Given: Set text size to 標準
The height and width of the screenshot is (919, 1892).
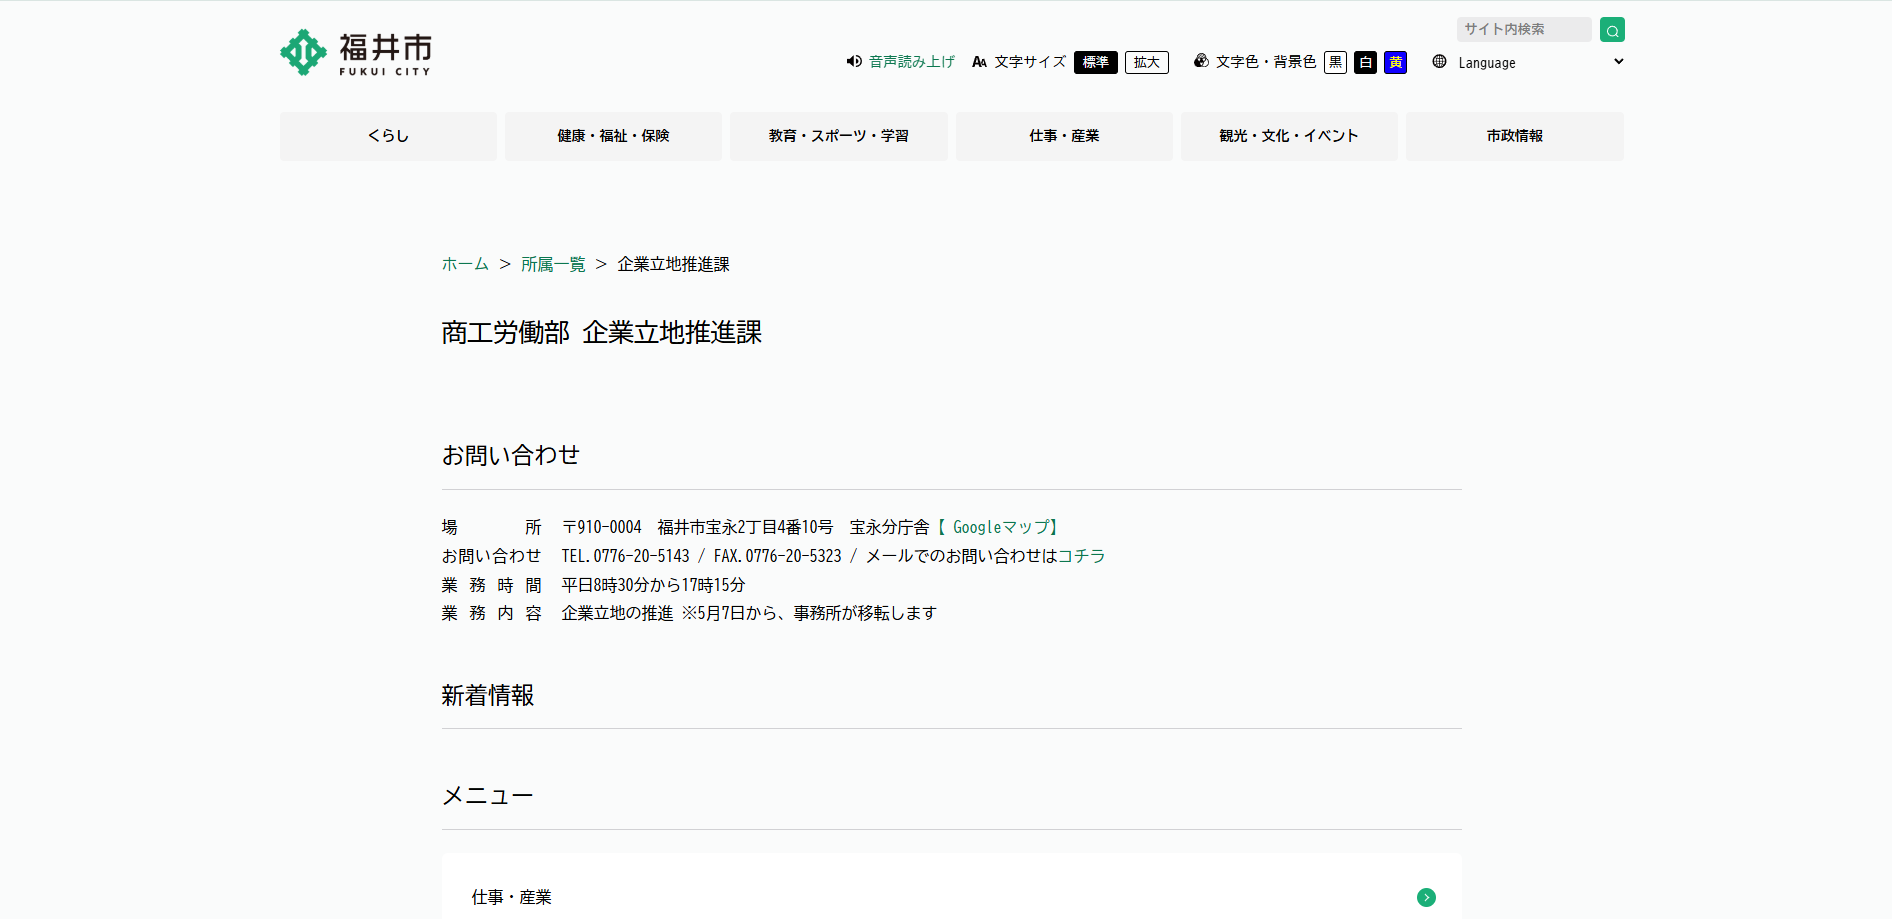Looking at the screenshot, I should pyautogui.click(x=1095, y=62).
